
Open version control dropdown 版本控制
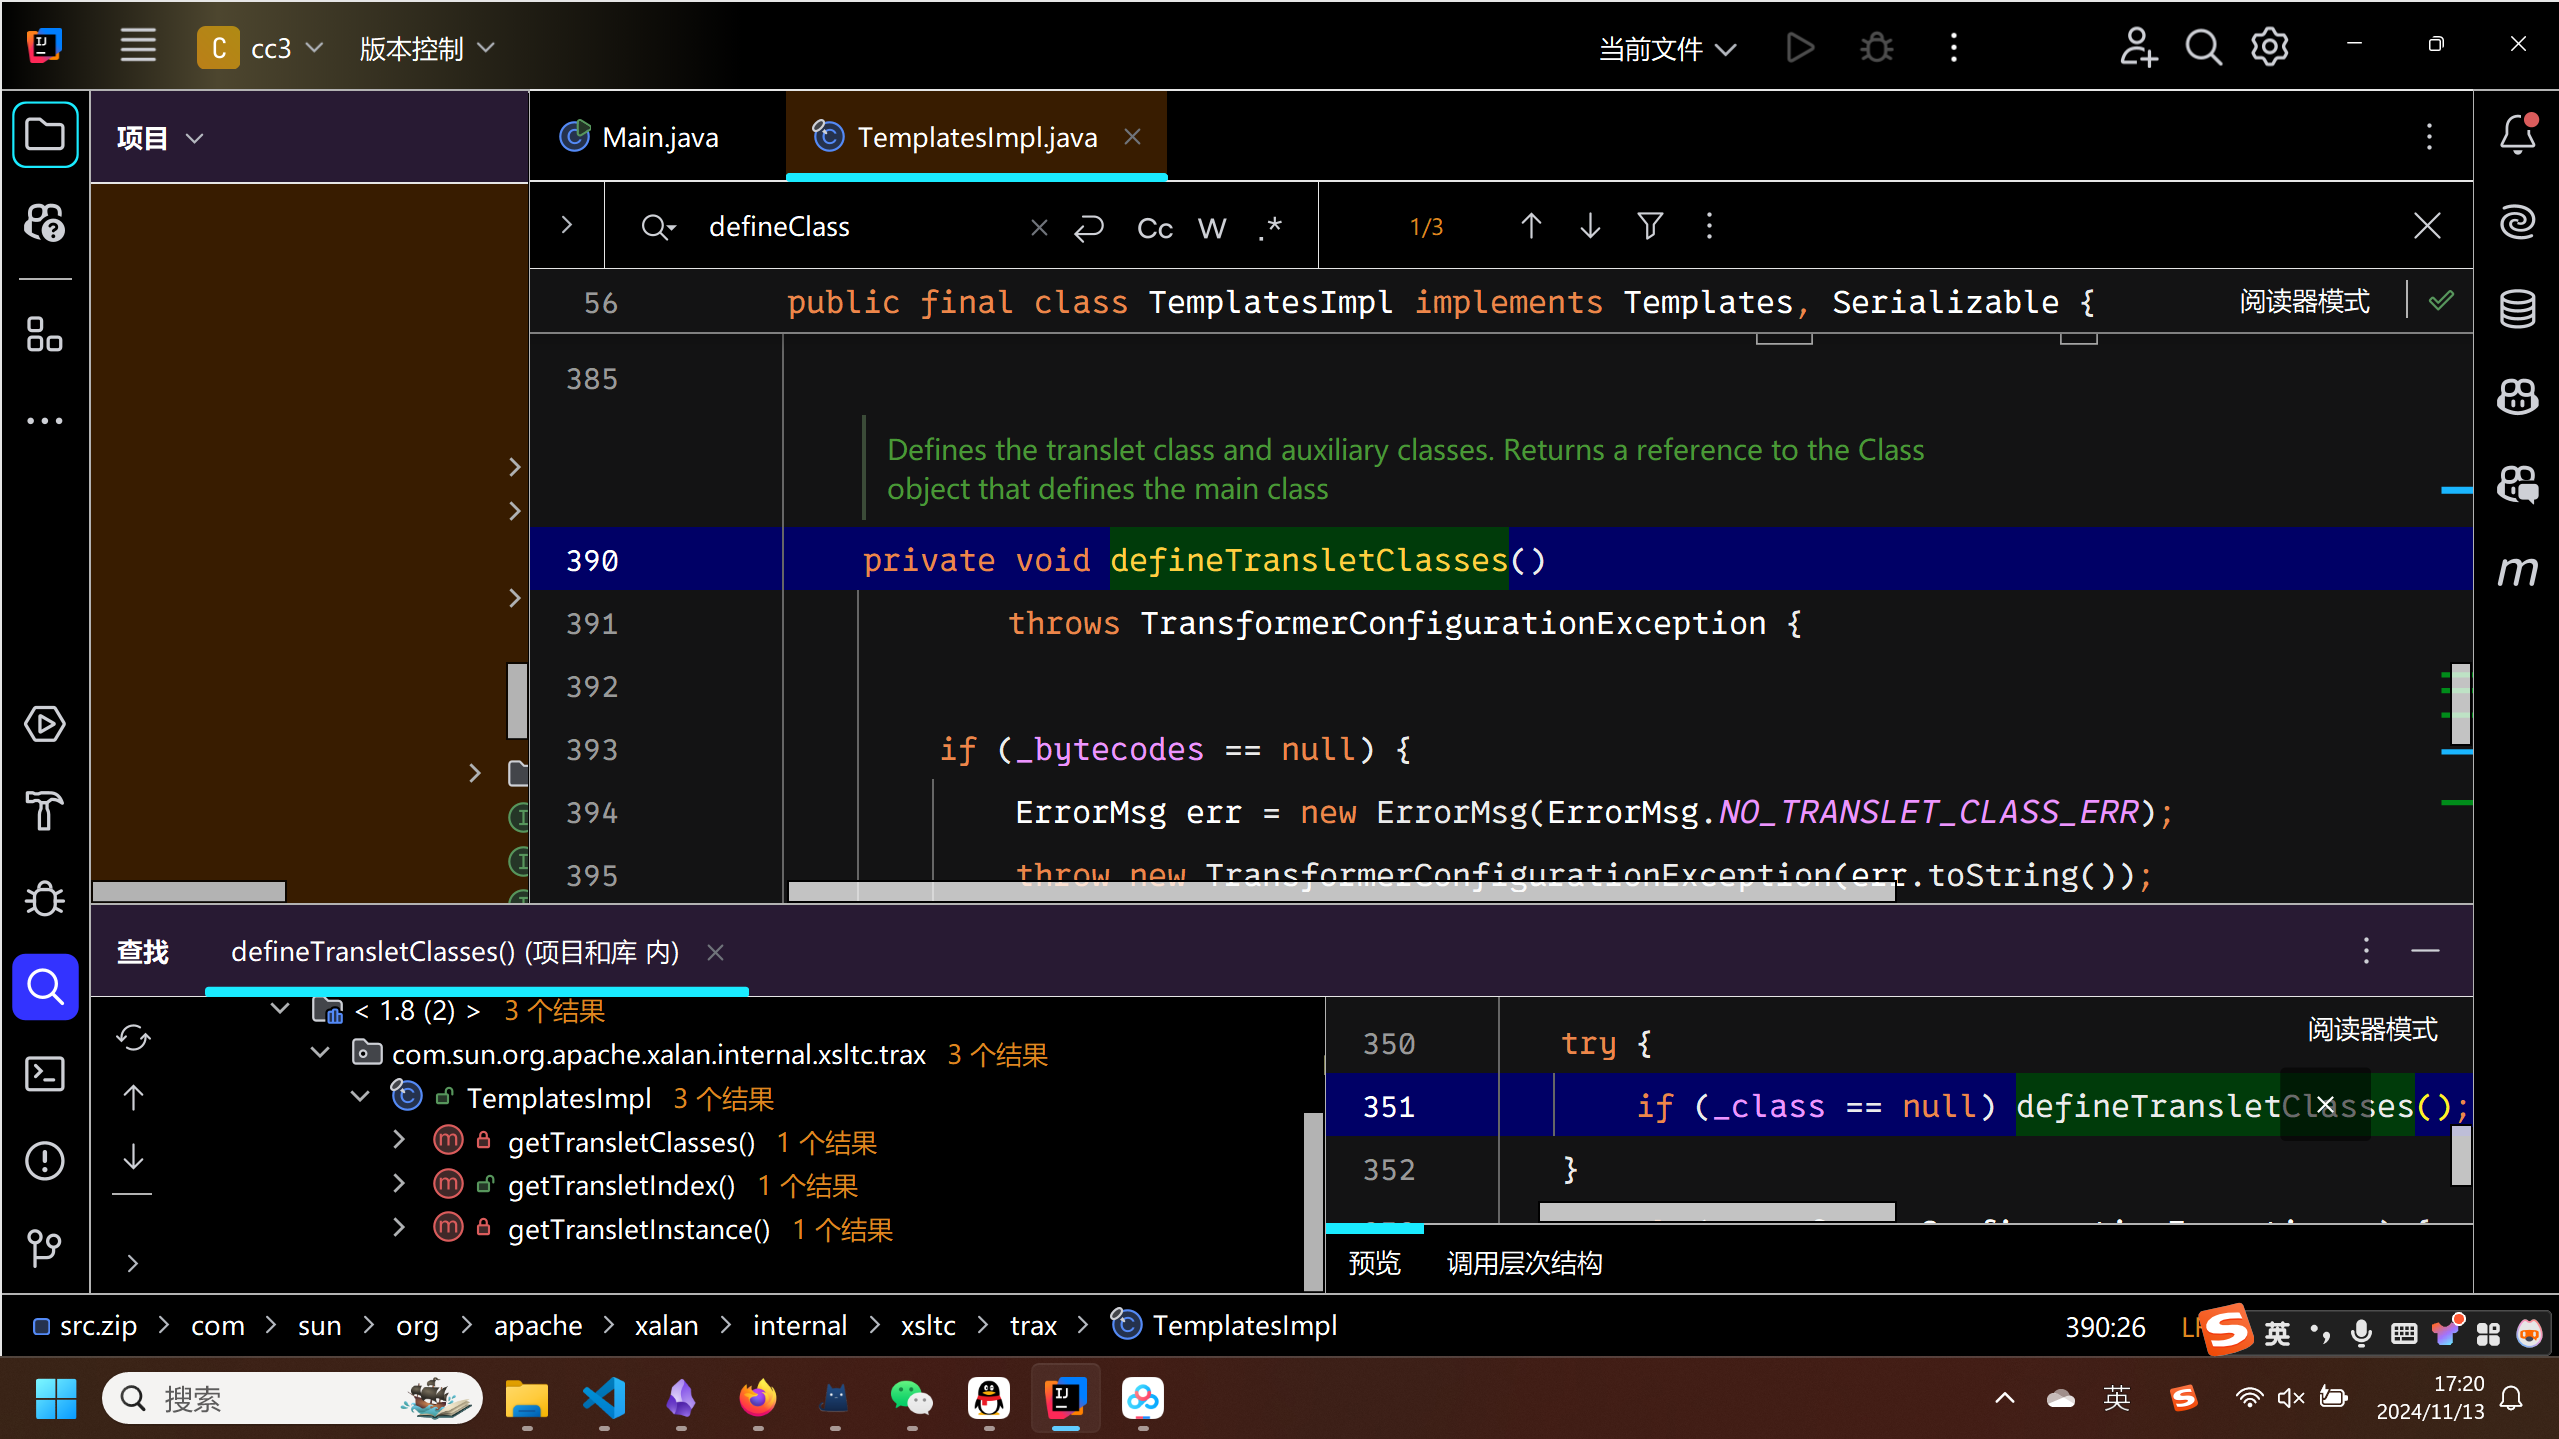[428, 48]
